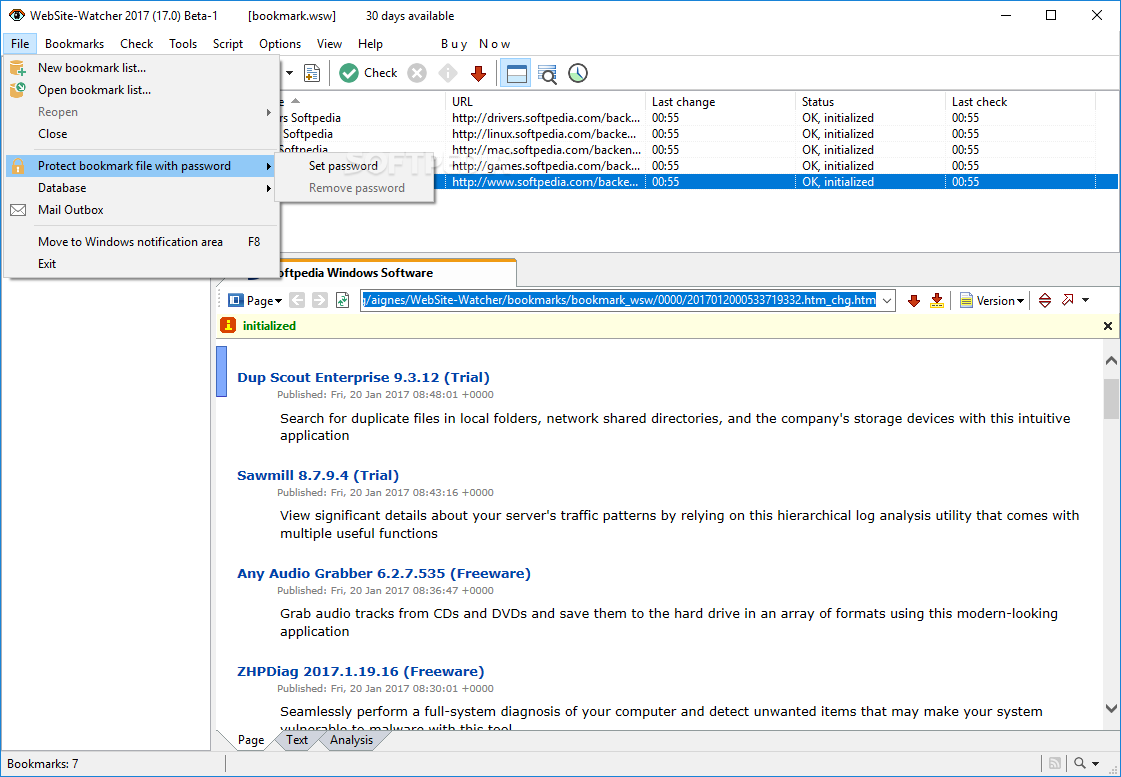Screen dimensions: 1121x777
Task: Open the Options menu
Action: [280, 44]
